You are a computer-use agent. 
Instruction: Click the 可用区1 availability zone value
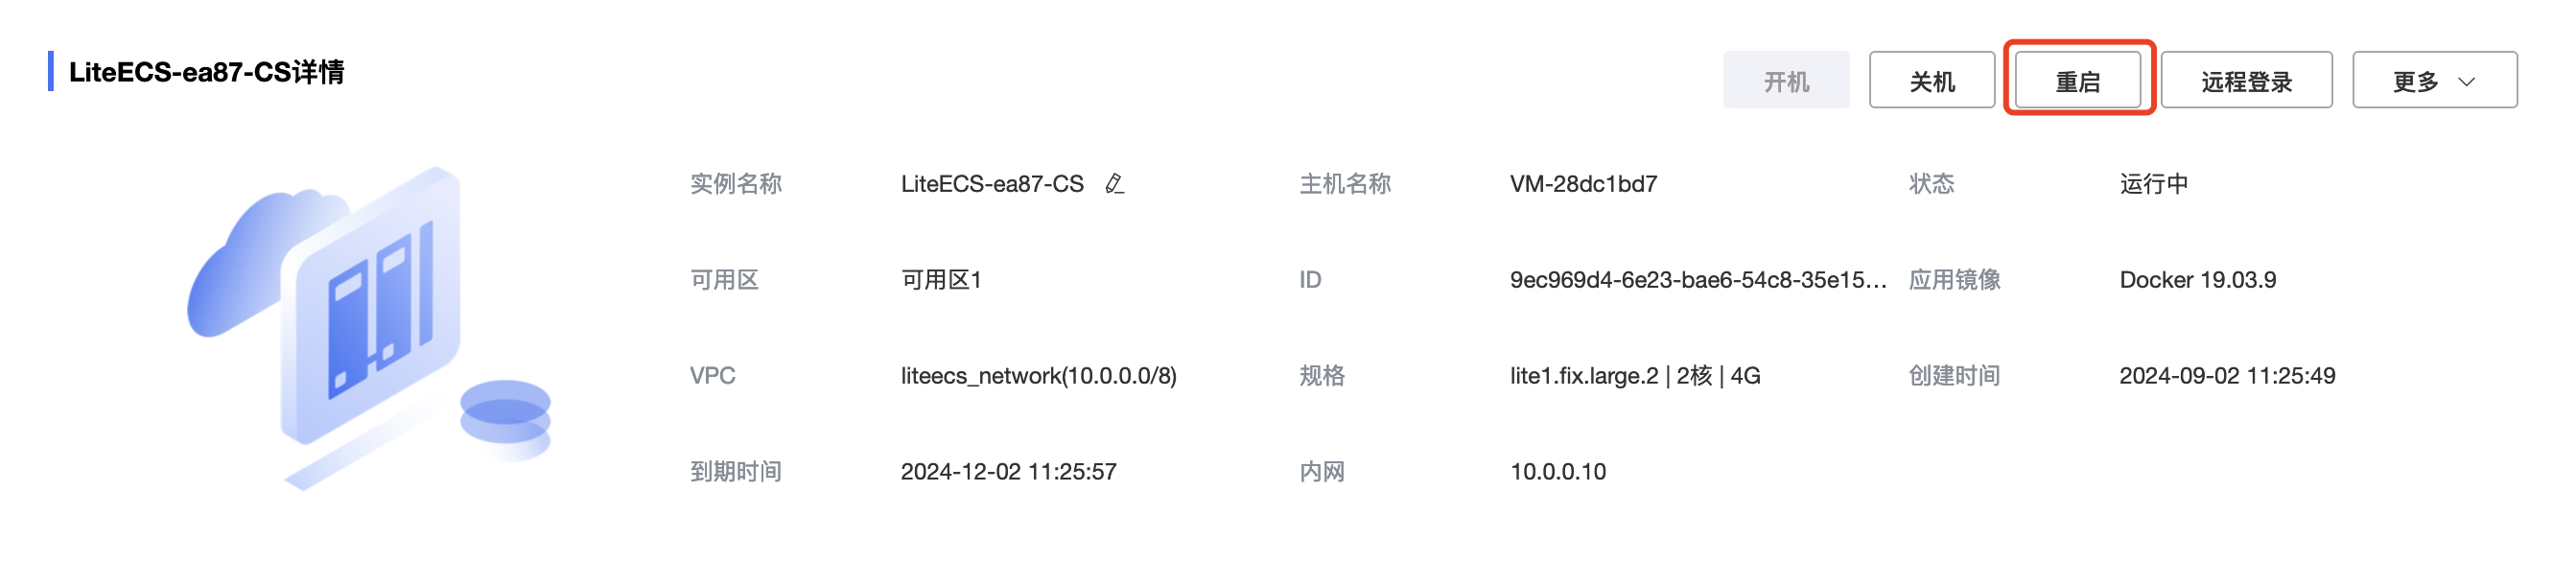pos(941,280)
